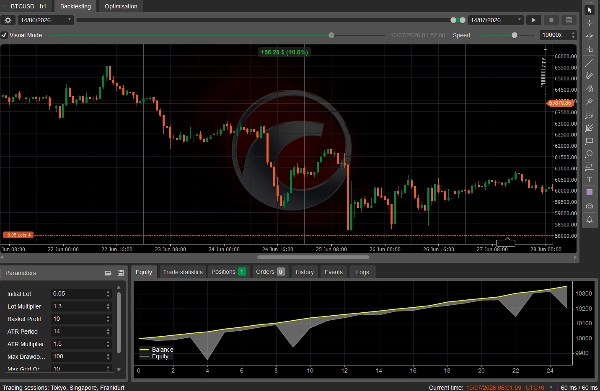The height and width of the screenshot is (391, 600).
Task: Open the Equity tab
Action: [x=144, y=272]
